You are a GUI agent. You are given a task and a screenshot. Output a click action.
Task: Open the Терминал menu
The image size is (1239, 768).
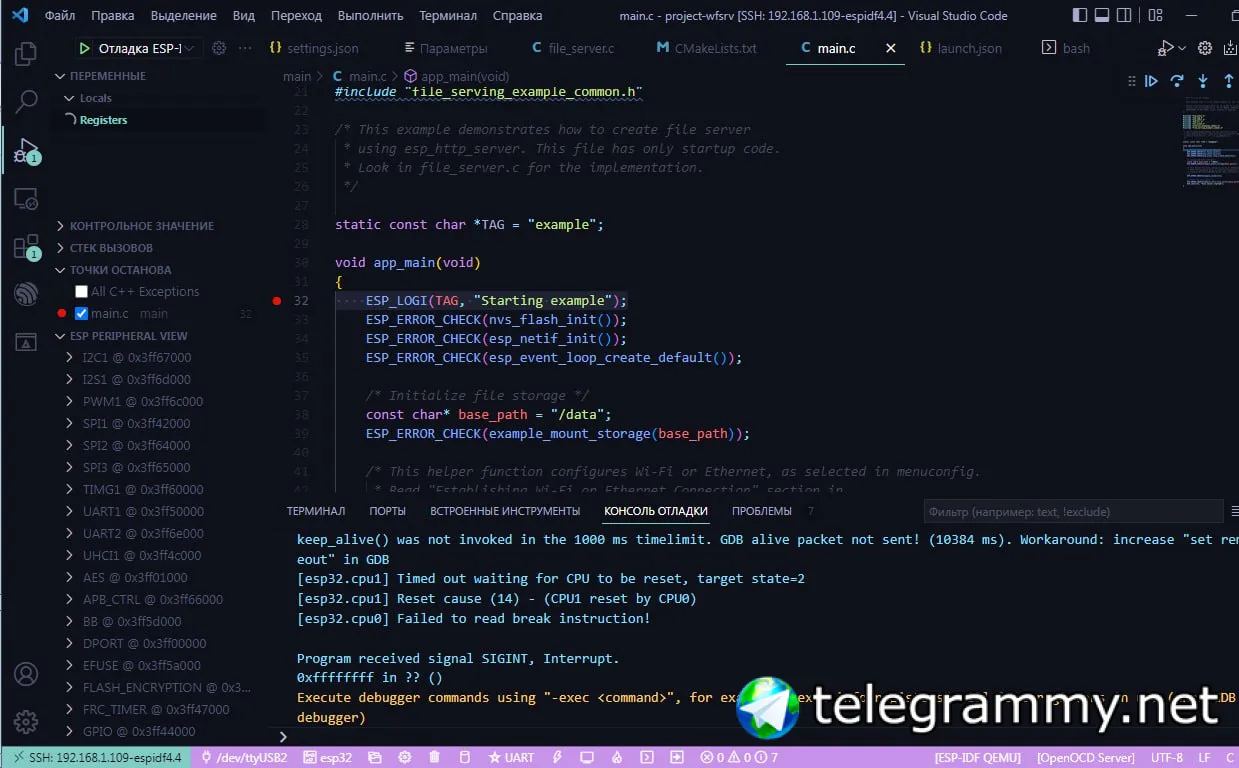tap(447, 15)
